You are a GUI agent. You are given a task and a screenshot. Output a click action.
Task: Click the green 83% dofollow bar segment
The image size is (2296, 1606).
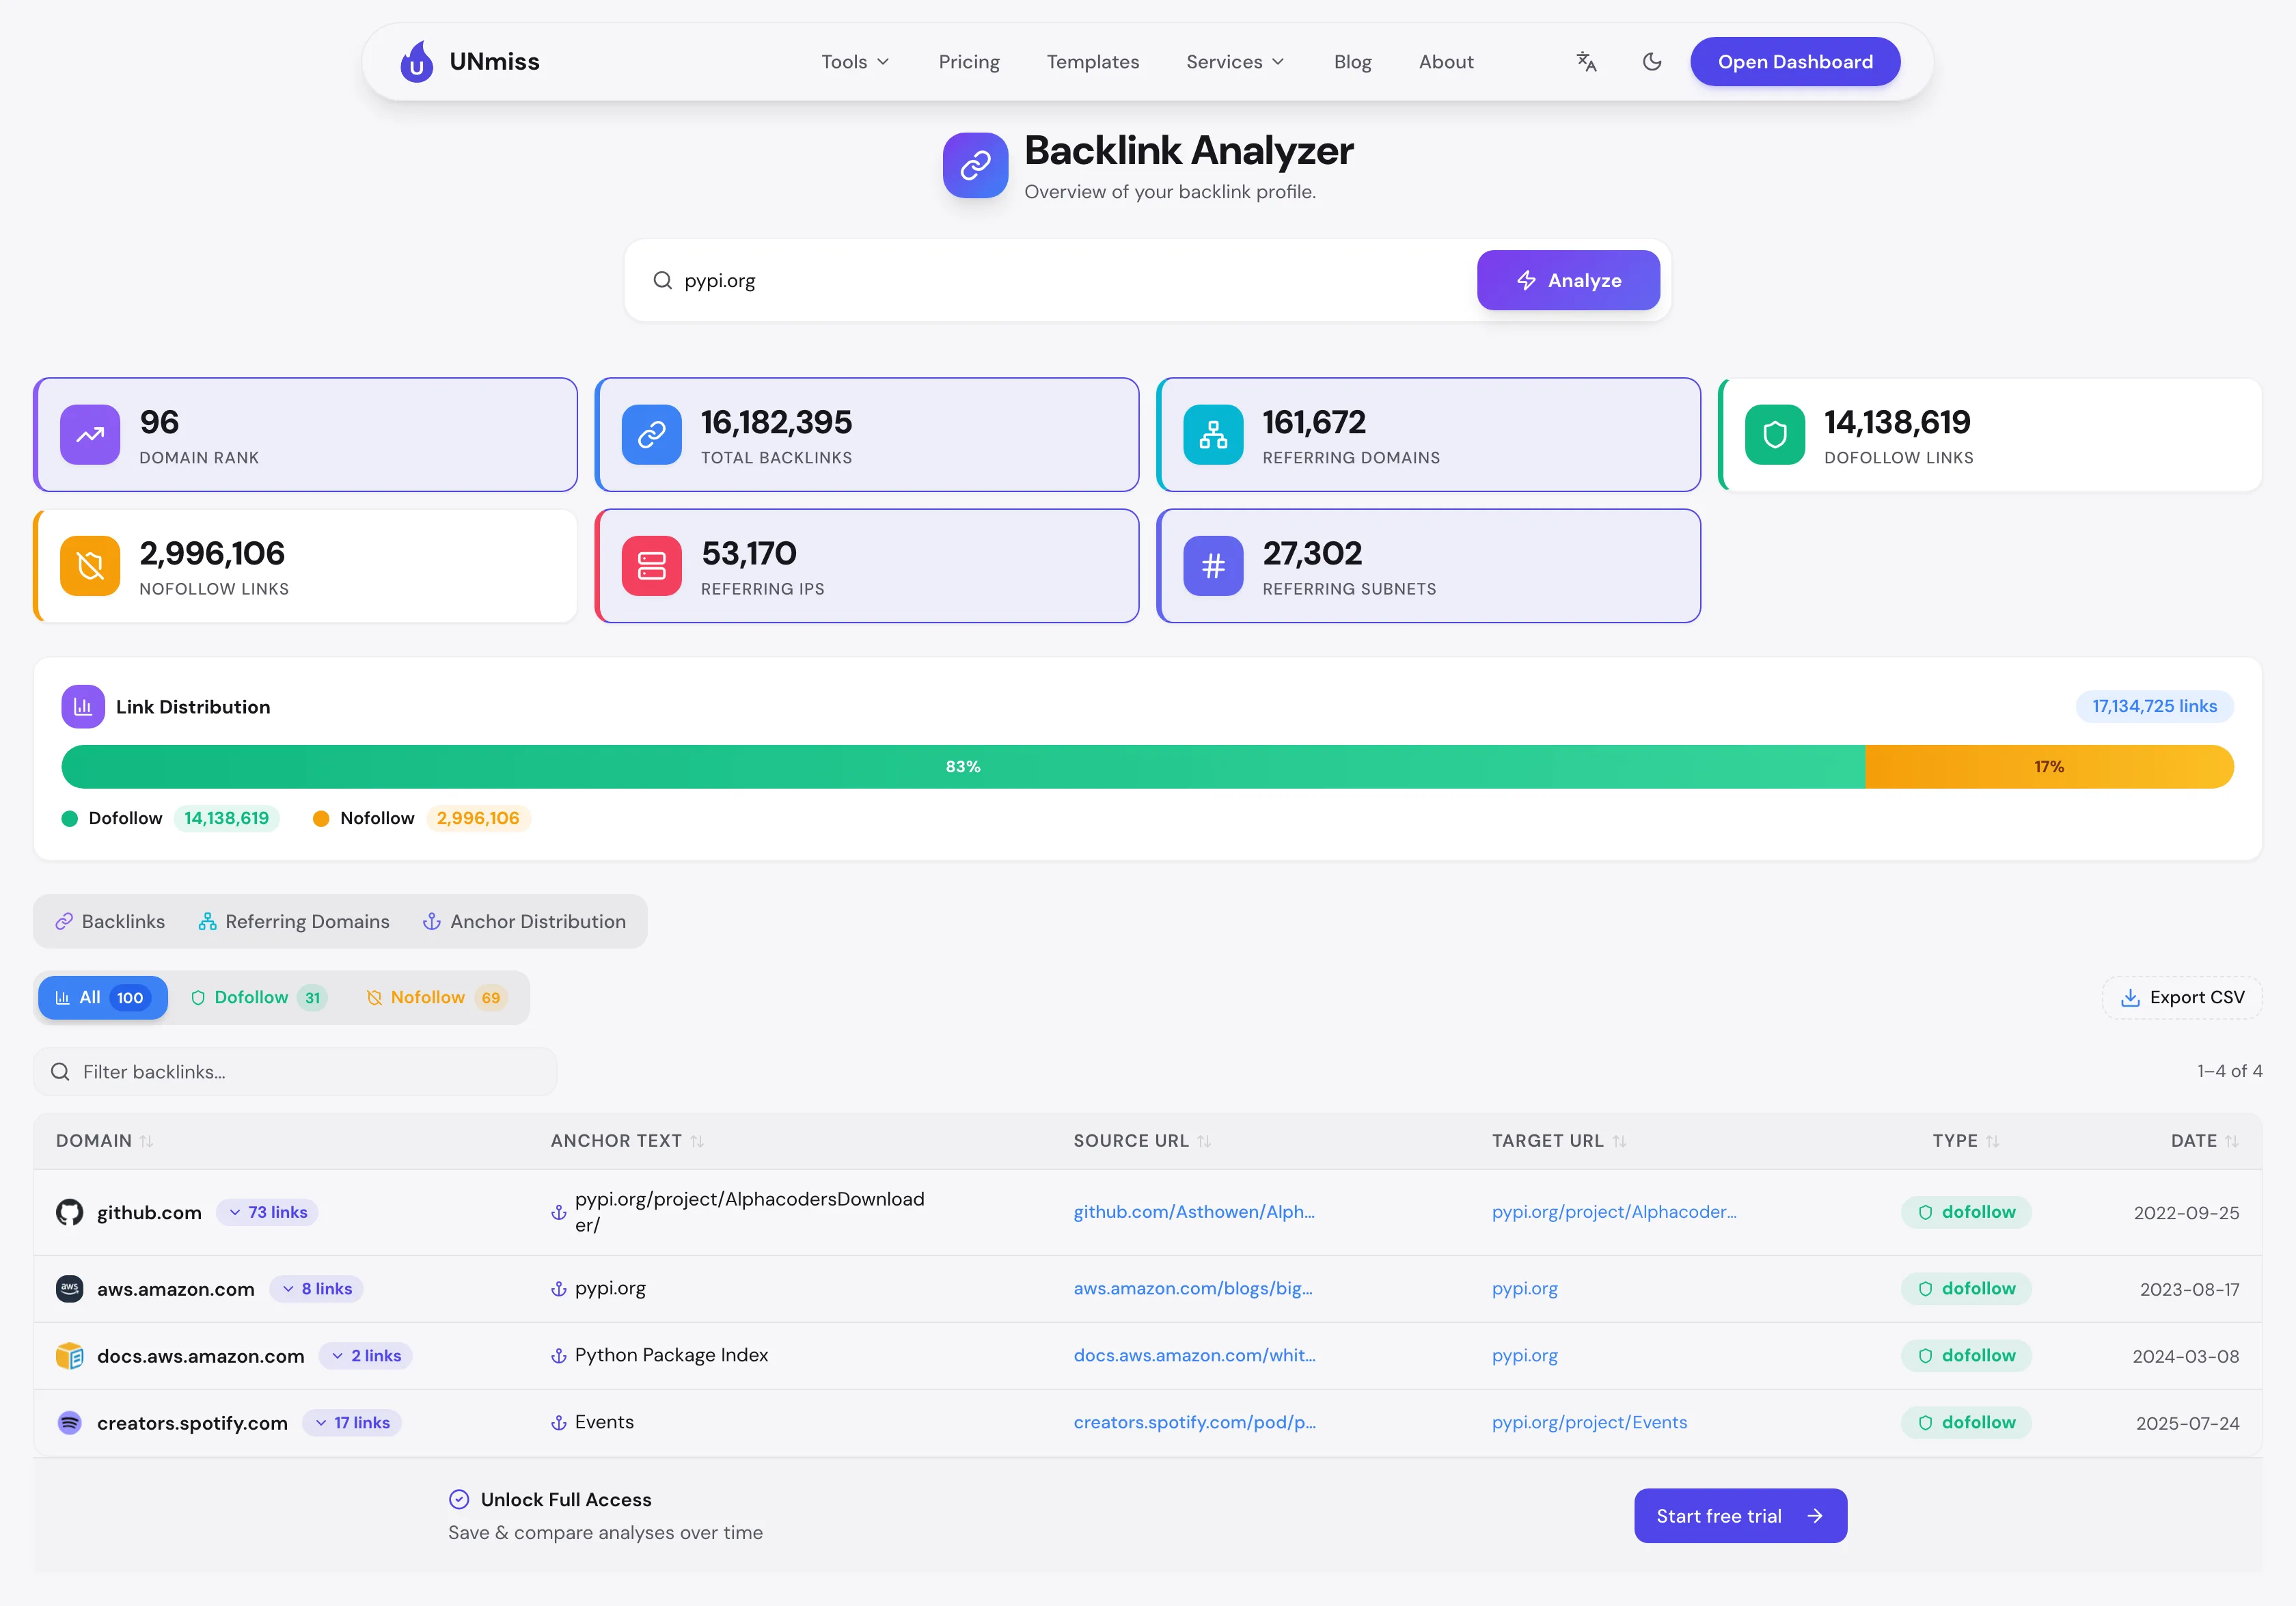point(963,767)
